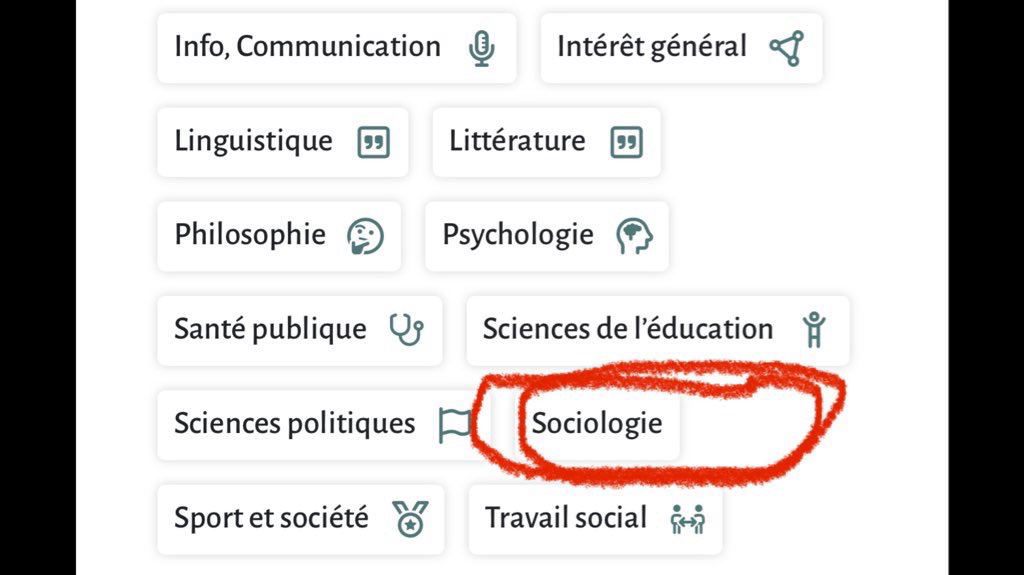The width and height of the screenshot is (1024, 575).
Task: Click the flag icon for Sciences politiques
Action: (454, 424)
